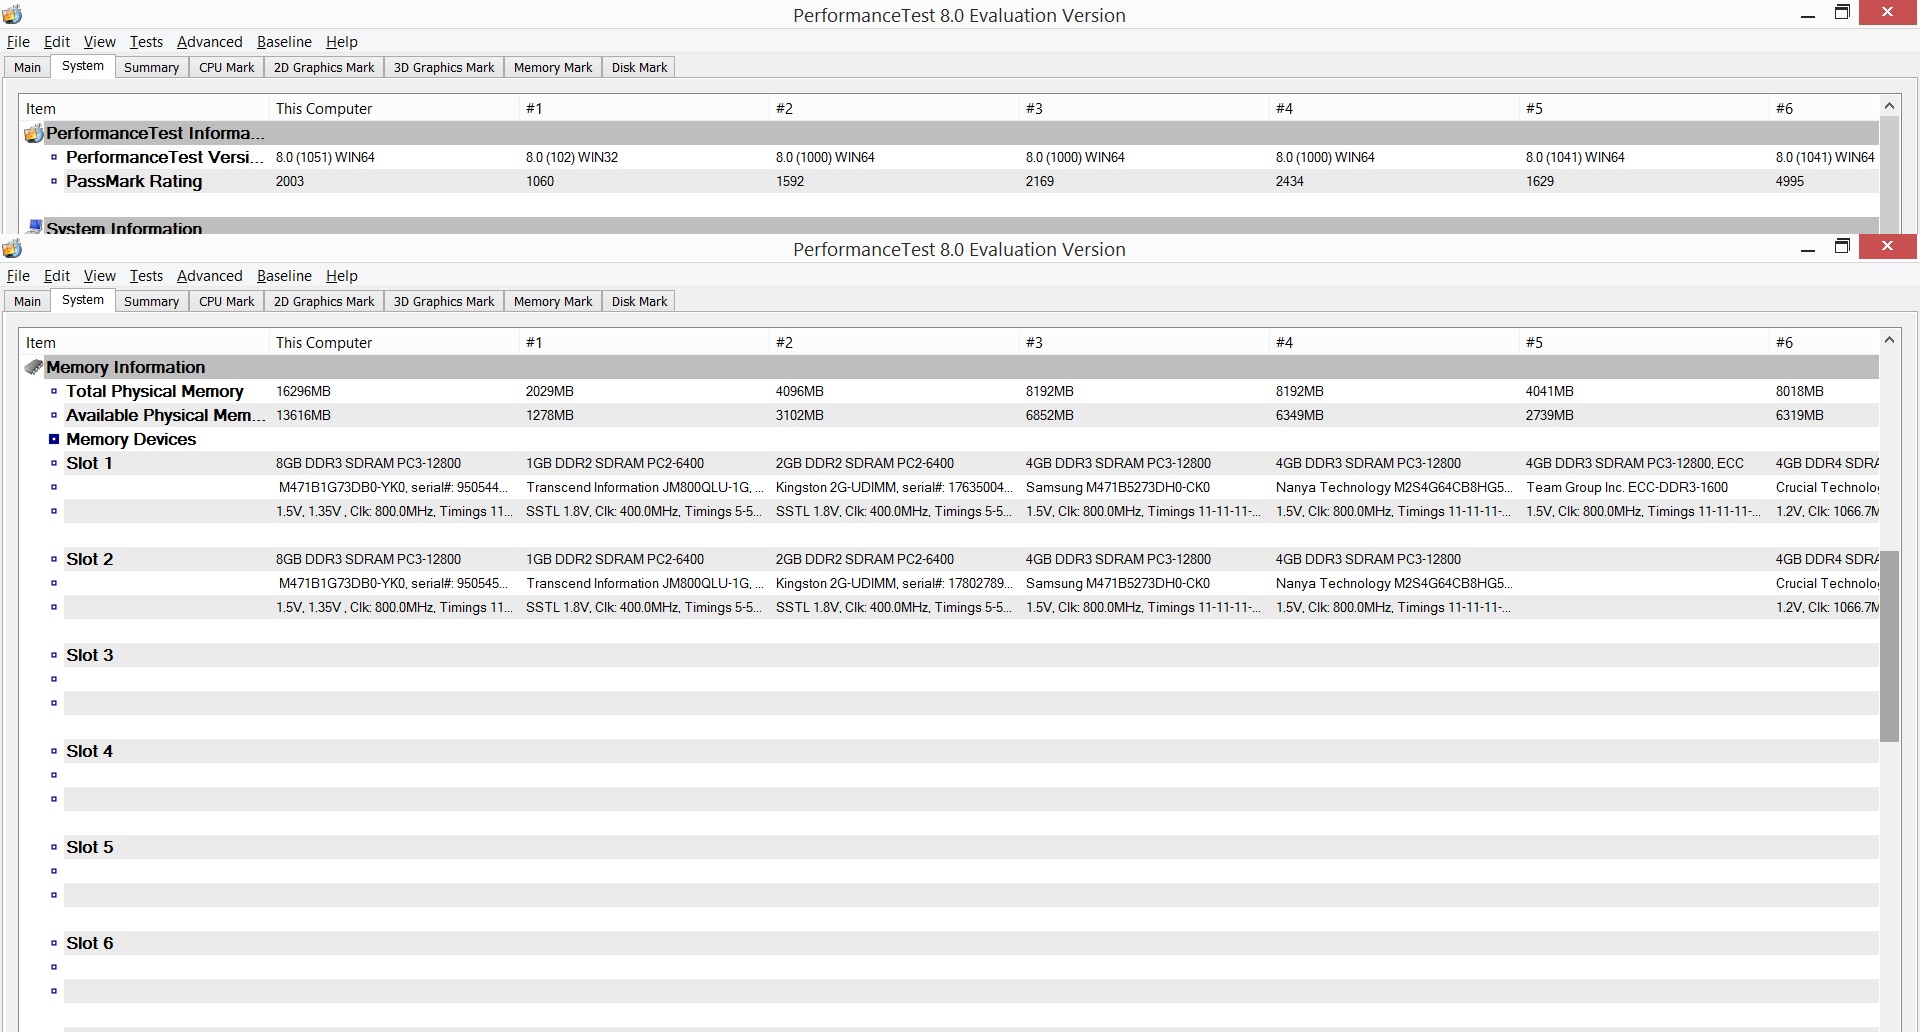Click the upper window's PerformanceTest title icon

(12, 14)
